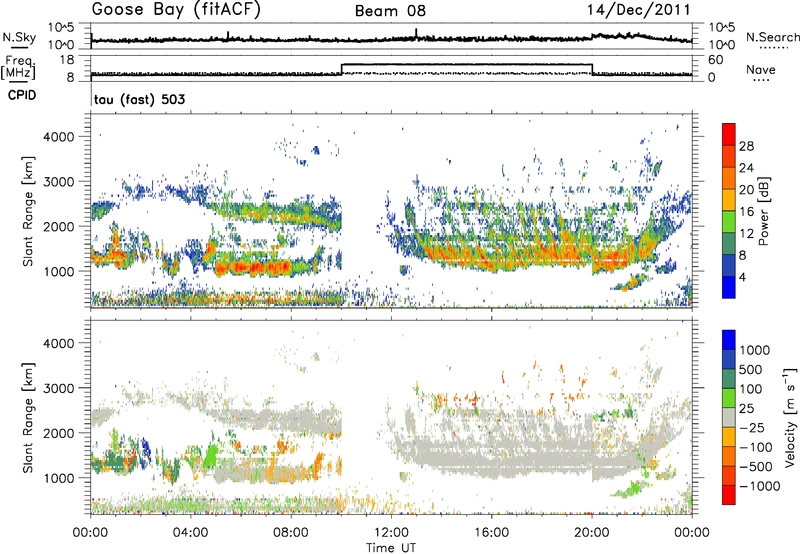Click the 'N.Search' legend label

(x=772, y=37)
